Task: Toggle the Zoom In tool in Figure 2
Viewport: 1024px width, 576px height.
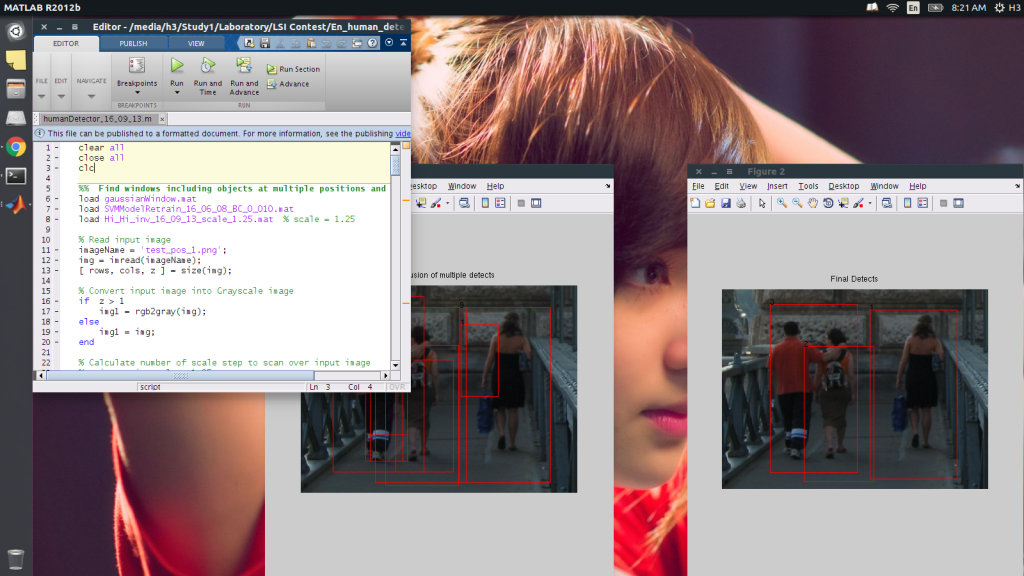Action: (782, 203)
